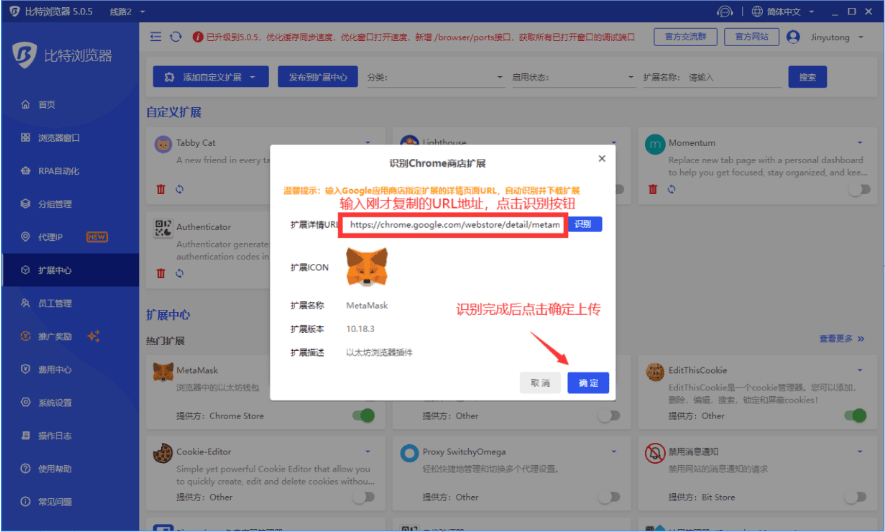Click the headset support icon in title bar
The width and height of the screenshot is (885, 532).
(725, 11)
